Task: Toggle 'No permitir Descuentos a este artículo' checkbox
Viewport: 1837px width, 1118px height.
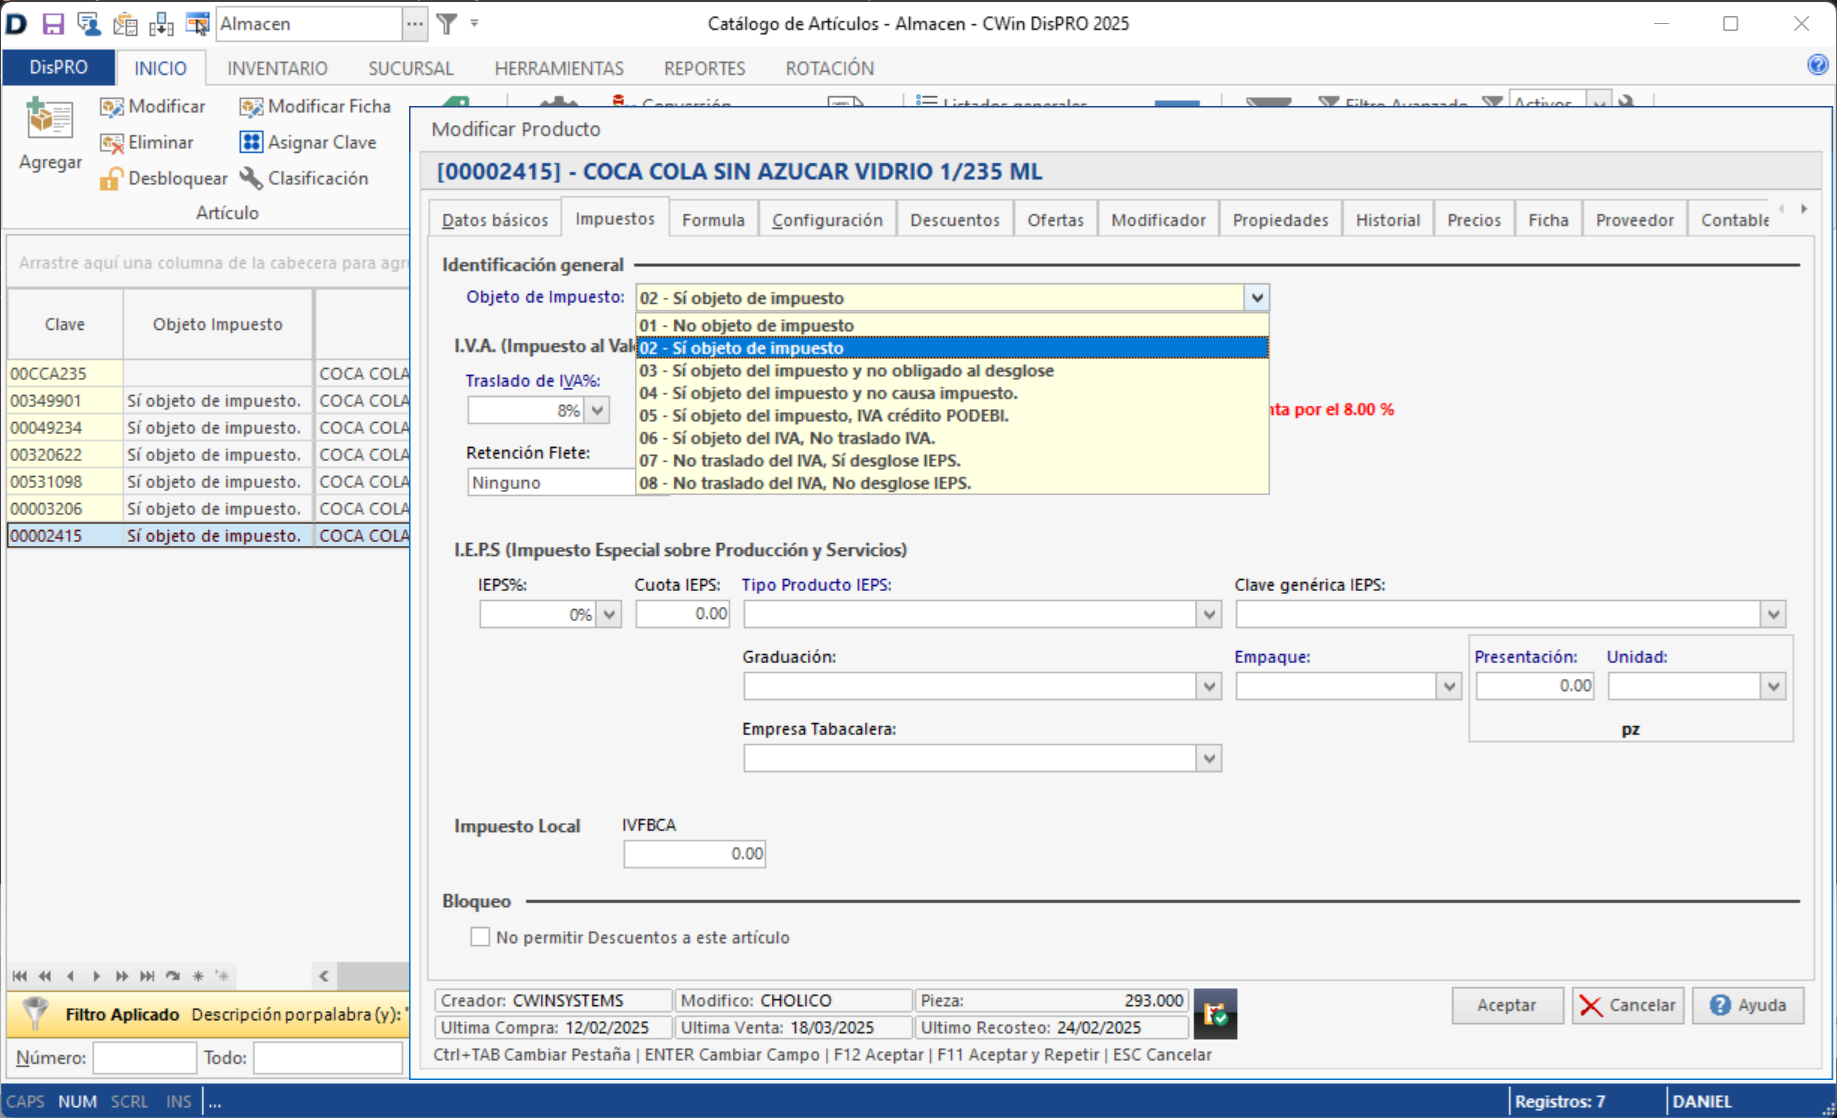Action: tap(480, 937)
